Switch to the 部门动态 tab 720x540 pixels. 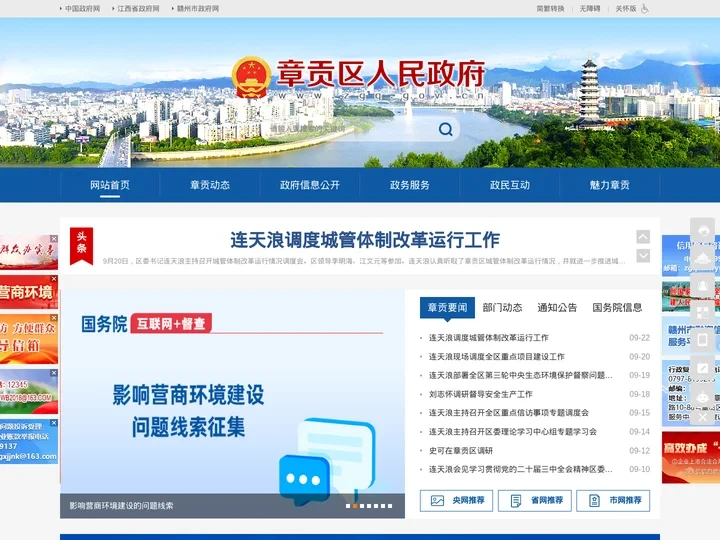click(x=502, y=308)
